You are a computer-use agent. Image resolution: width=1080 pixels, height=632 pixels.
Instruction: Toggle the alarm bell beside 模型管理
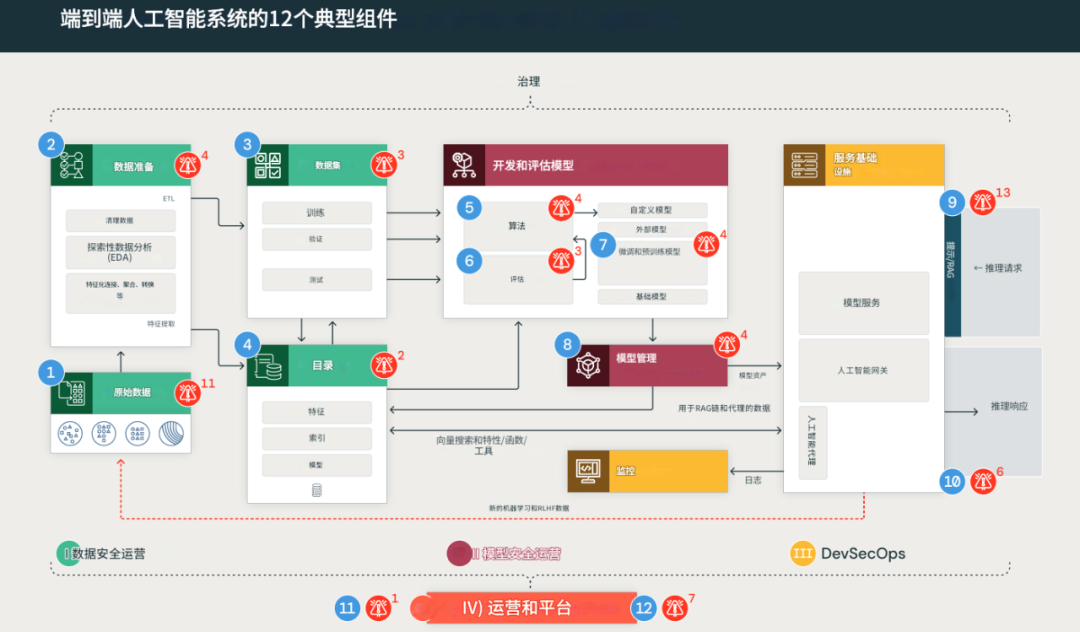pos(727,345)
